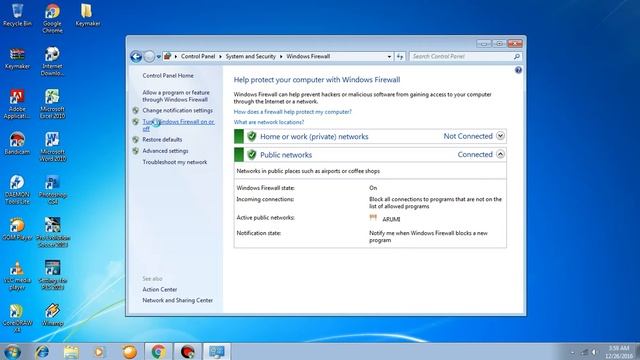Select the Bandicam desktop icon

coord(17,143)
